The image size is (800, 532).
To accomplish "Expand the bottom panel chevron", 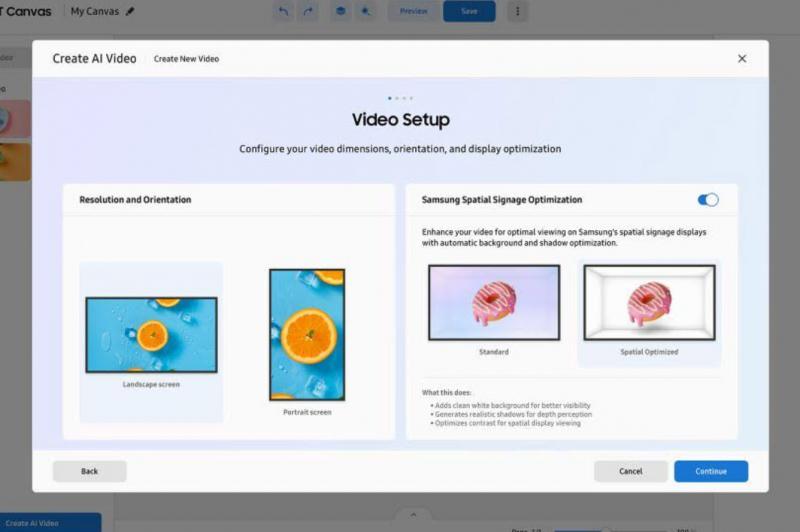I will [x=414, y=515].
